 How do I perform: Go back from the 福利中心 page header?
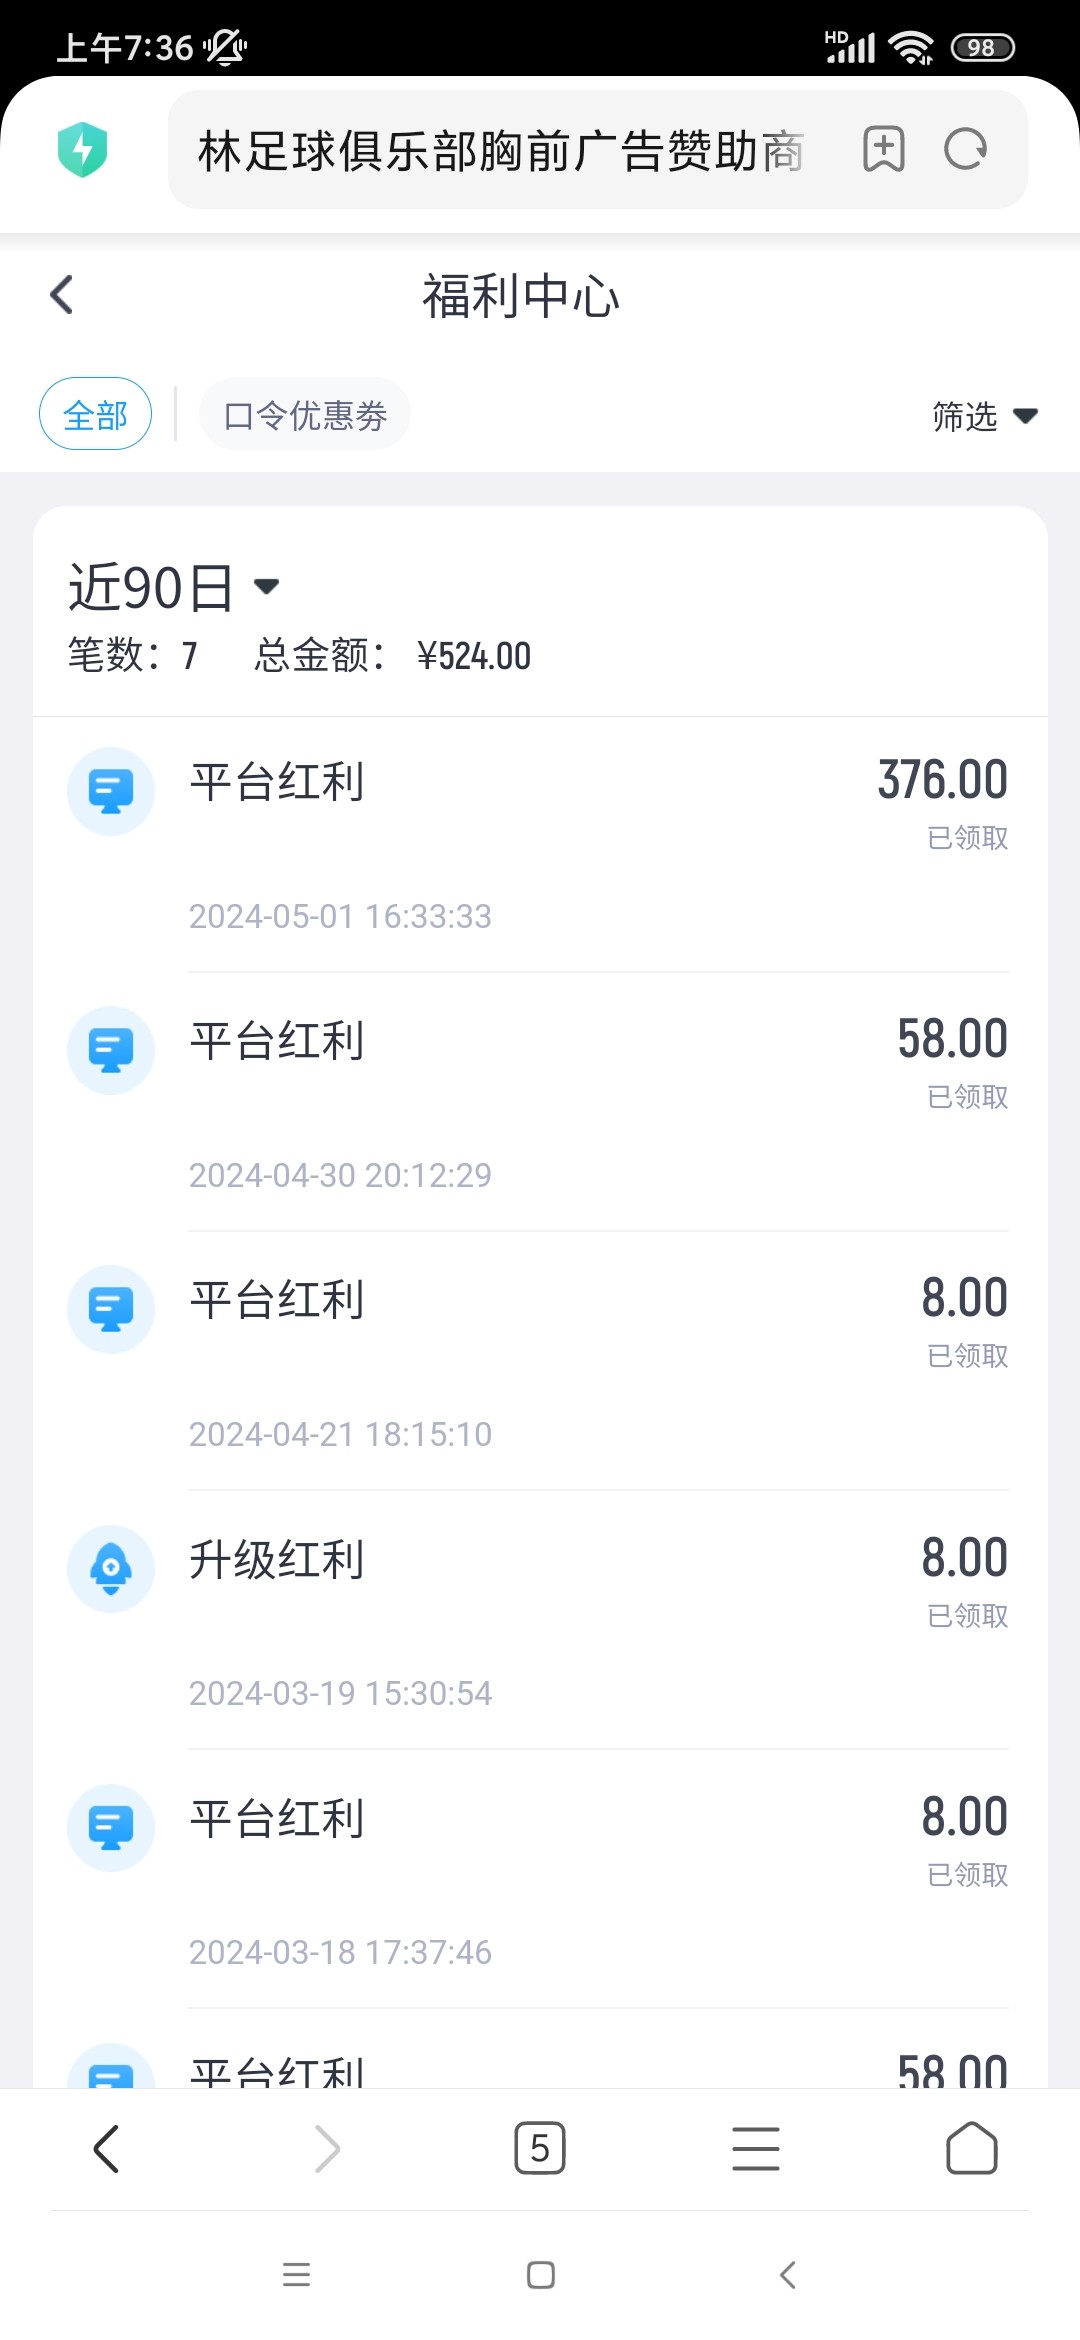point(62,295)
